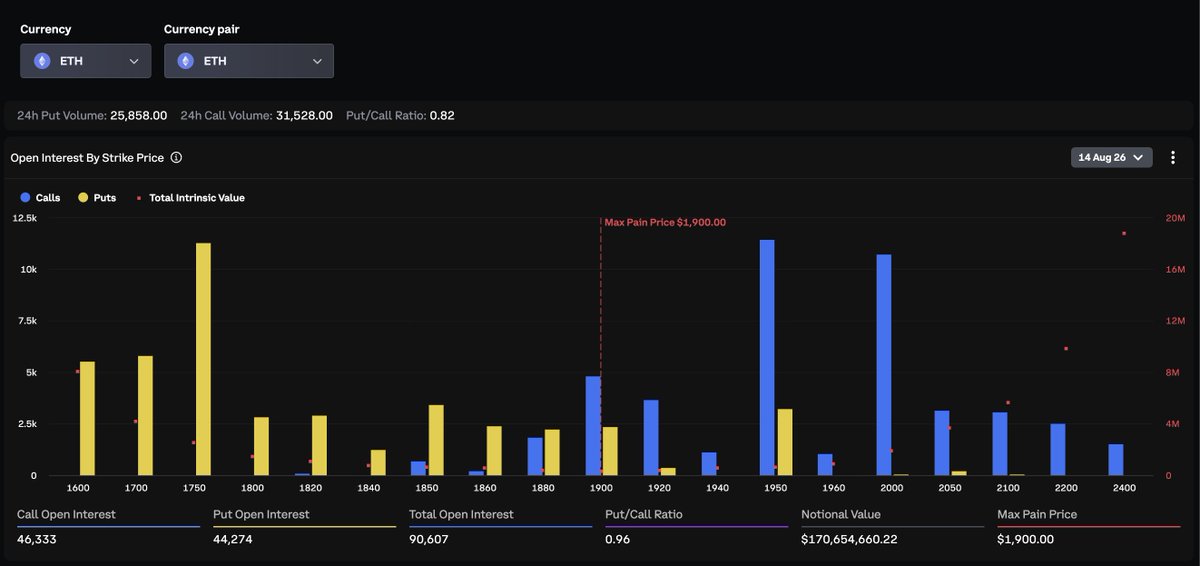
Task: Click the Put Open Interest value 44,274
Action: click(234, 539)
